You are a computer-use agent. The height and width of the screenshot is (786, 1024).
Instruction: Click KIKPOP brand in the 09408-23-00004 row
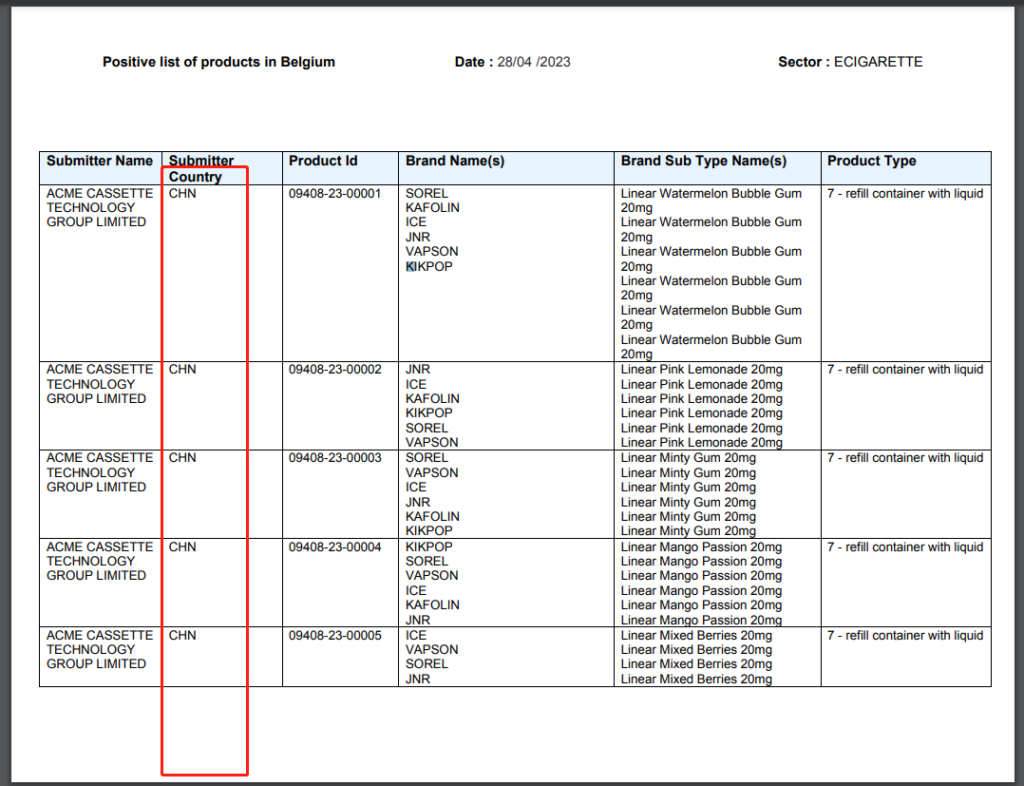(429, 547)
